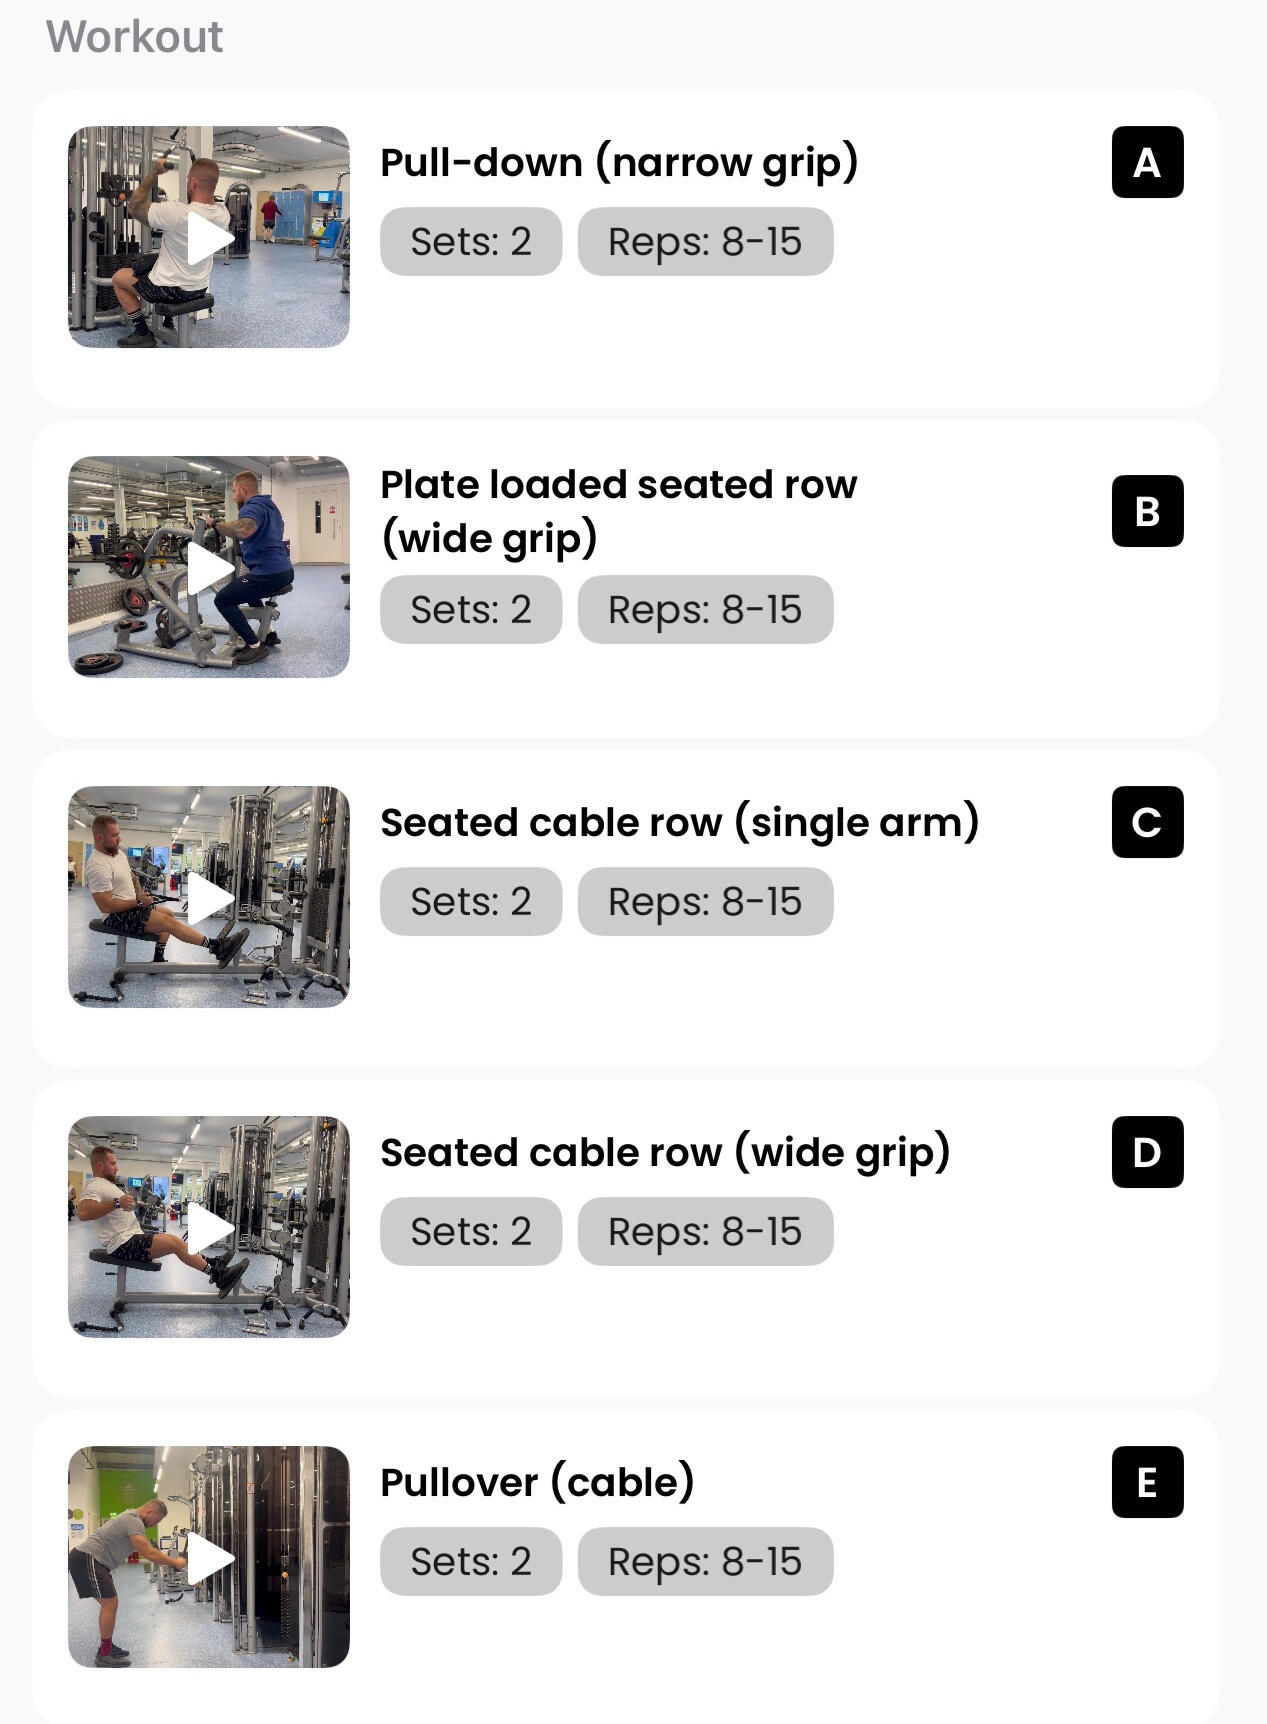Tap Sets: 2 chip under Pull-down

[471, 241]
